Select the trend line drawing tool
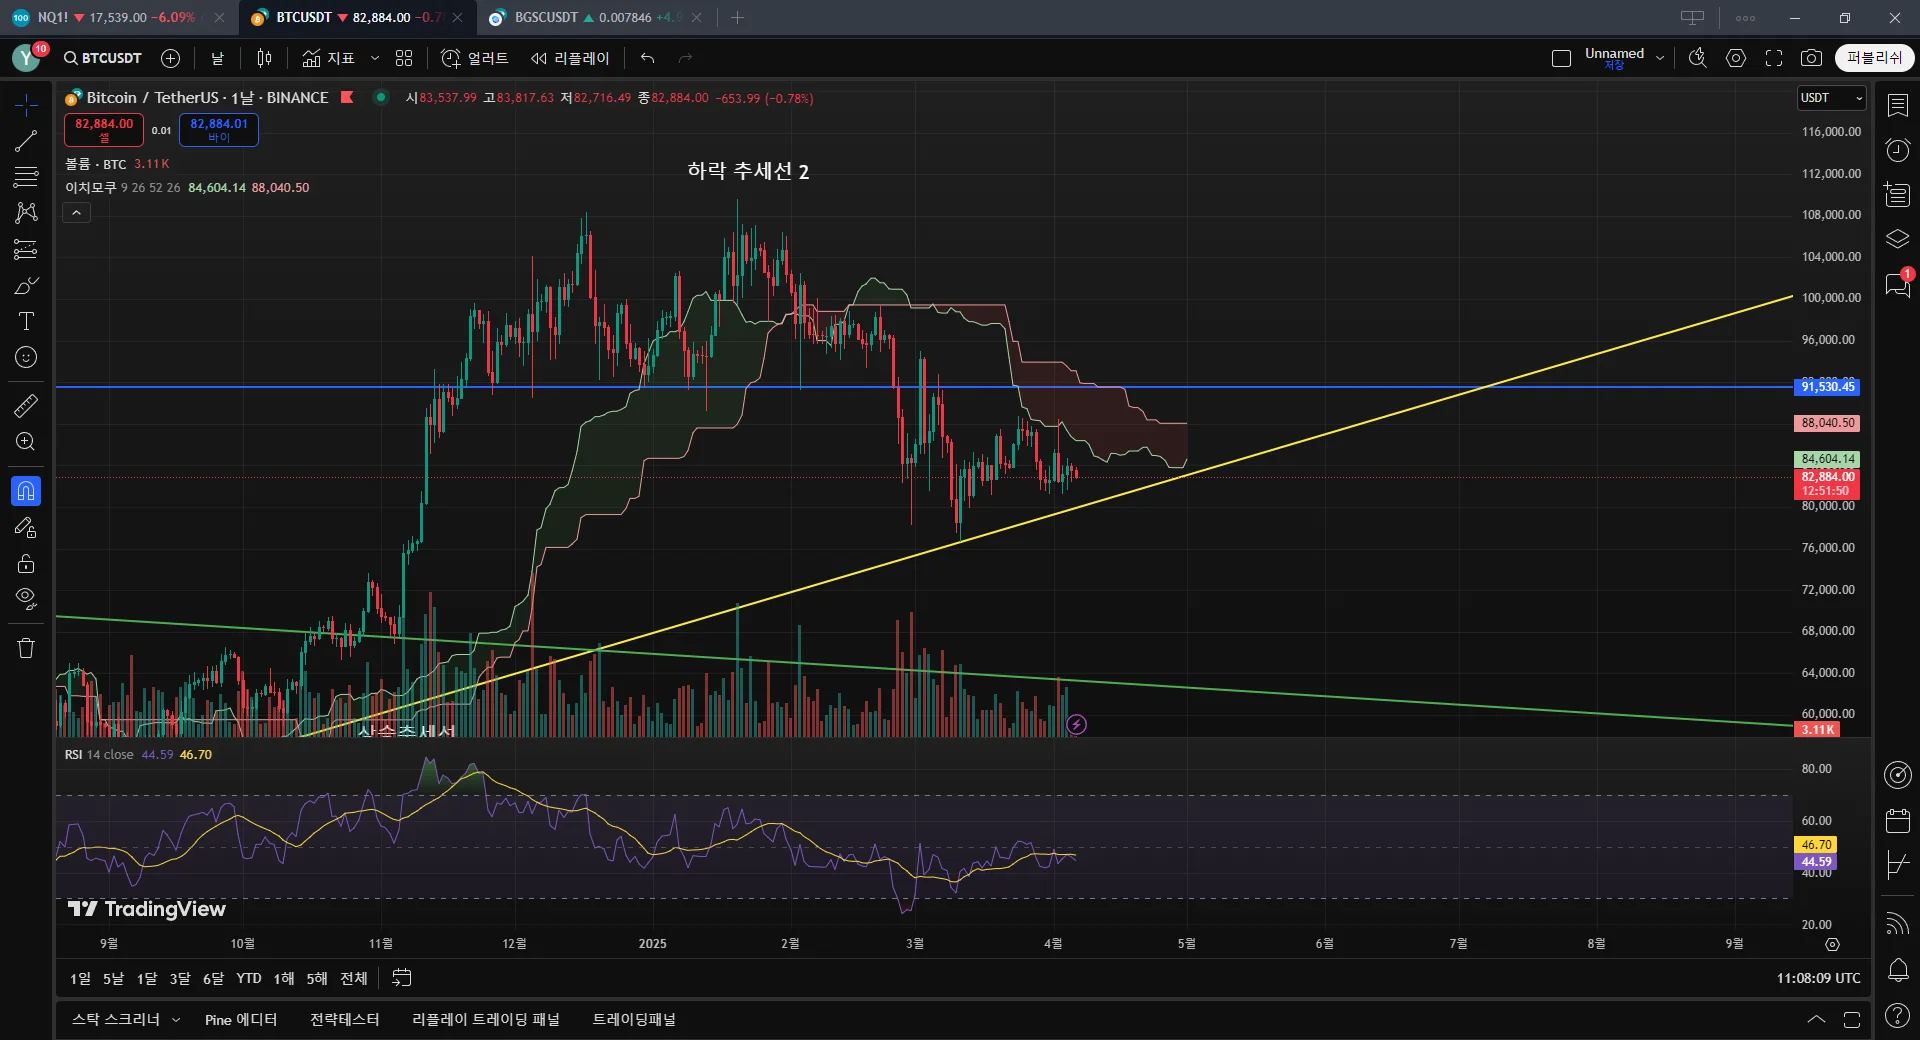Image resolution: width=1920 pixels, height=1040 pixels. [x=26, y=141]
